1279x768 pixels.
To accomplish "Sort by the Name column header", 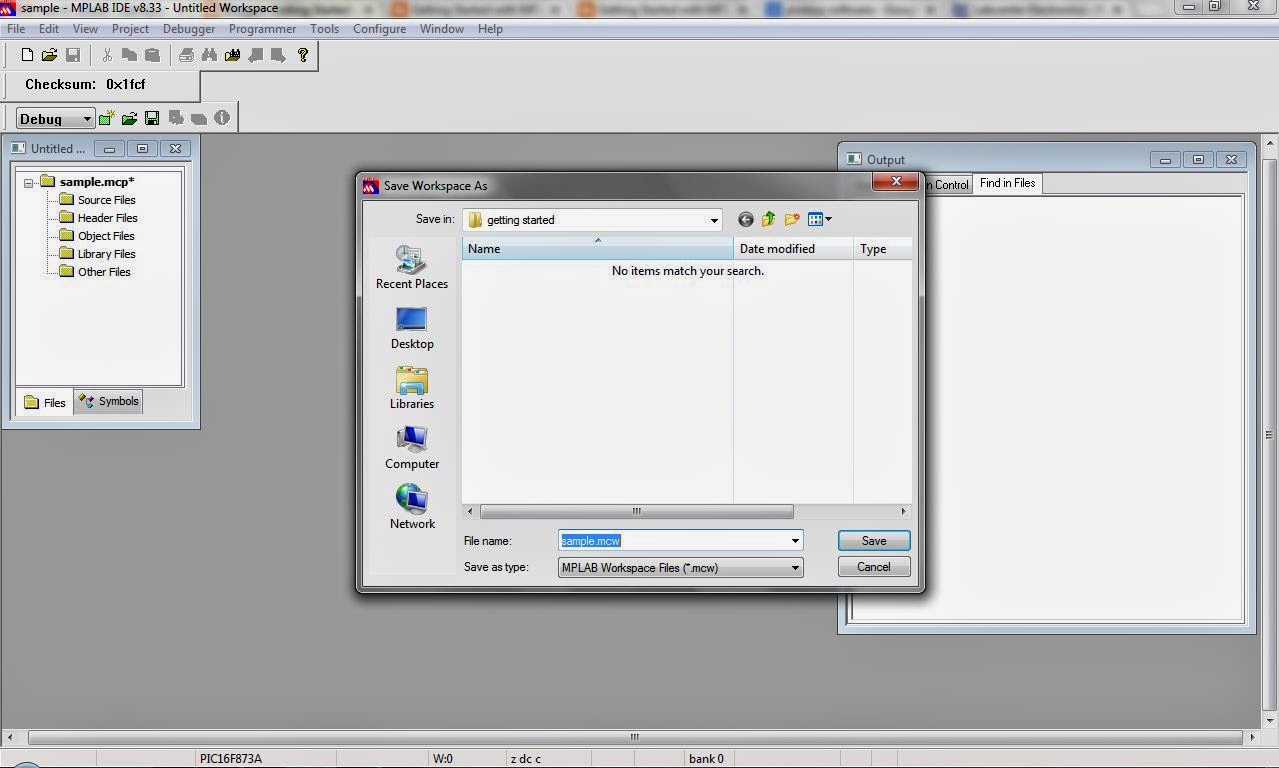I will 597,249.
